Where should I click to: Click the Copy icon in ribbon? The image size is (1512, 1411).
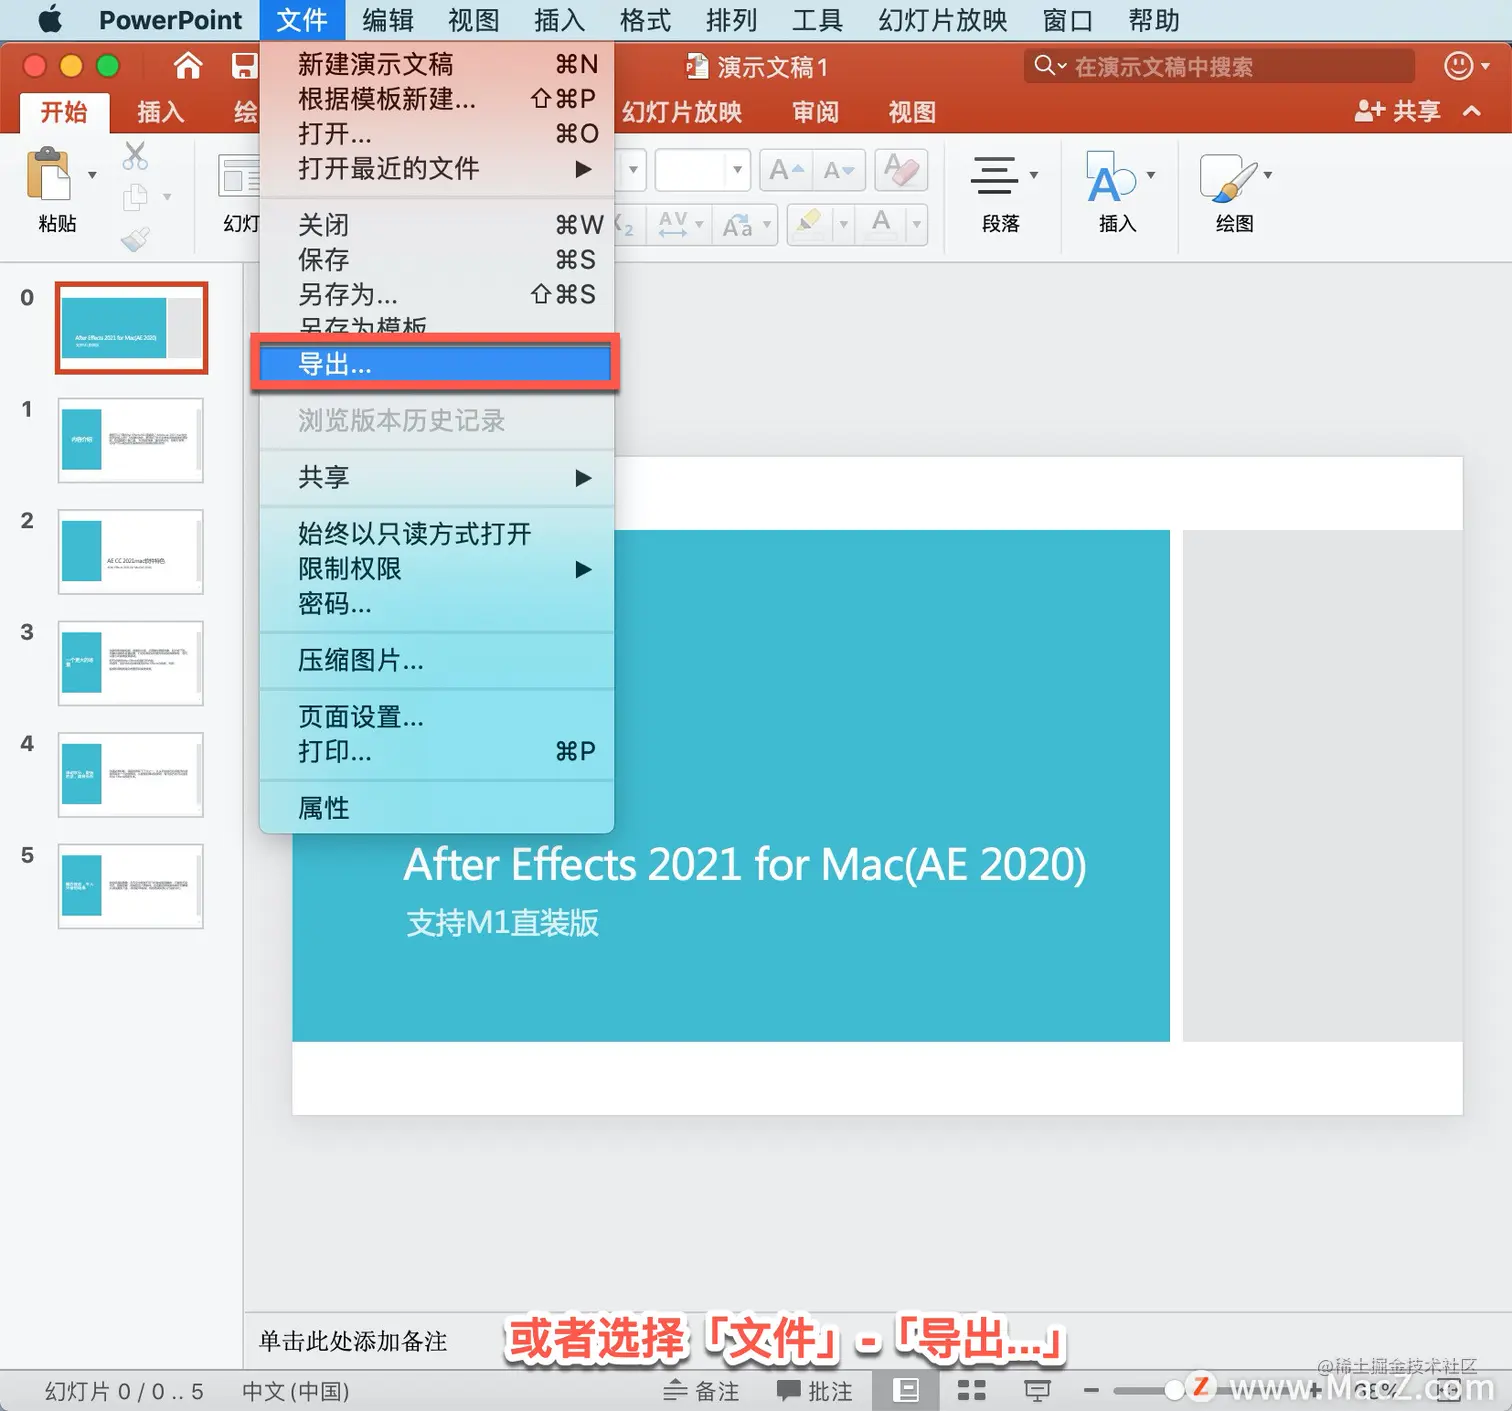click(135, 197)
